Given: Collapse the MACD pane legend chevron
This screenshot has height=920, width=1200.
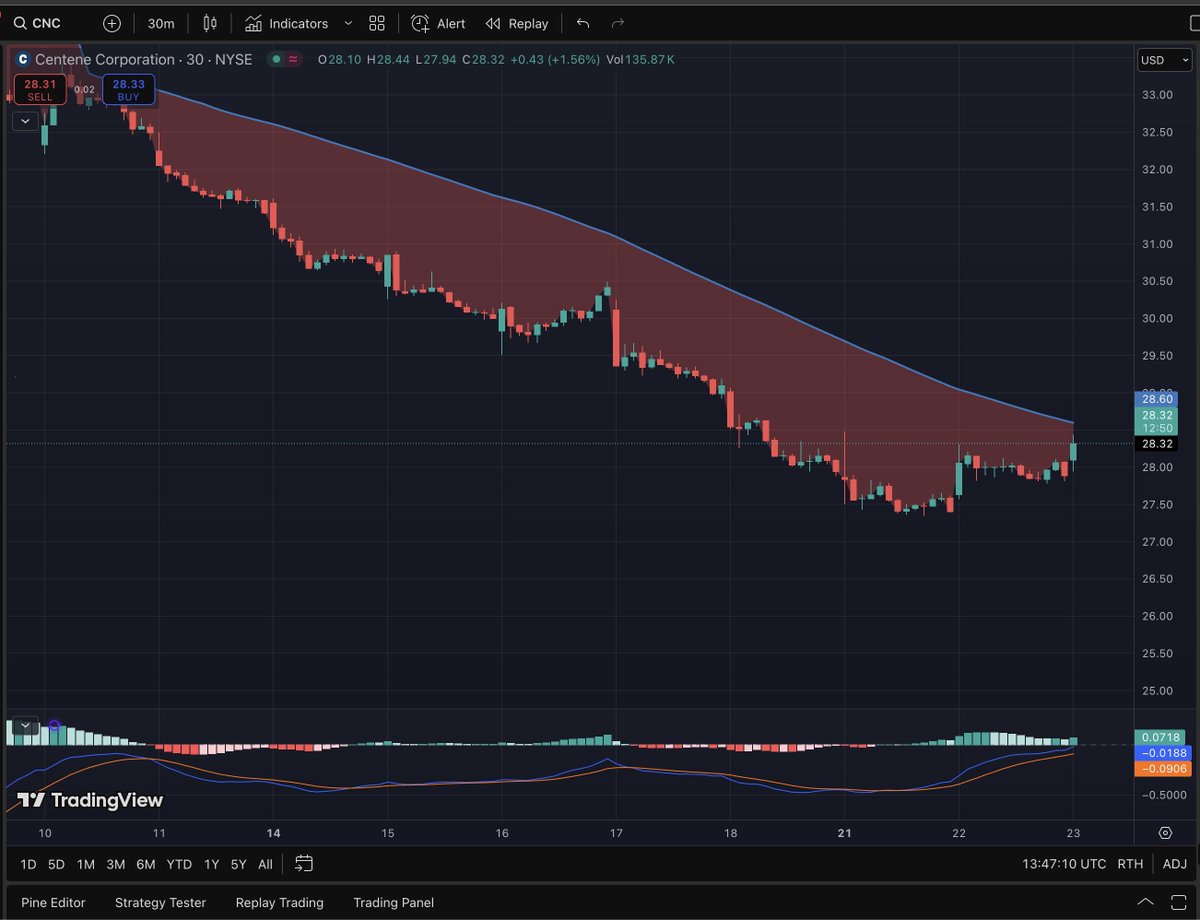Looking at the screenshot, I should click(x=25, y=726).
